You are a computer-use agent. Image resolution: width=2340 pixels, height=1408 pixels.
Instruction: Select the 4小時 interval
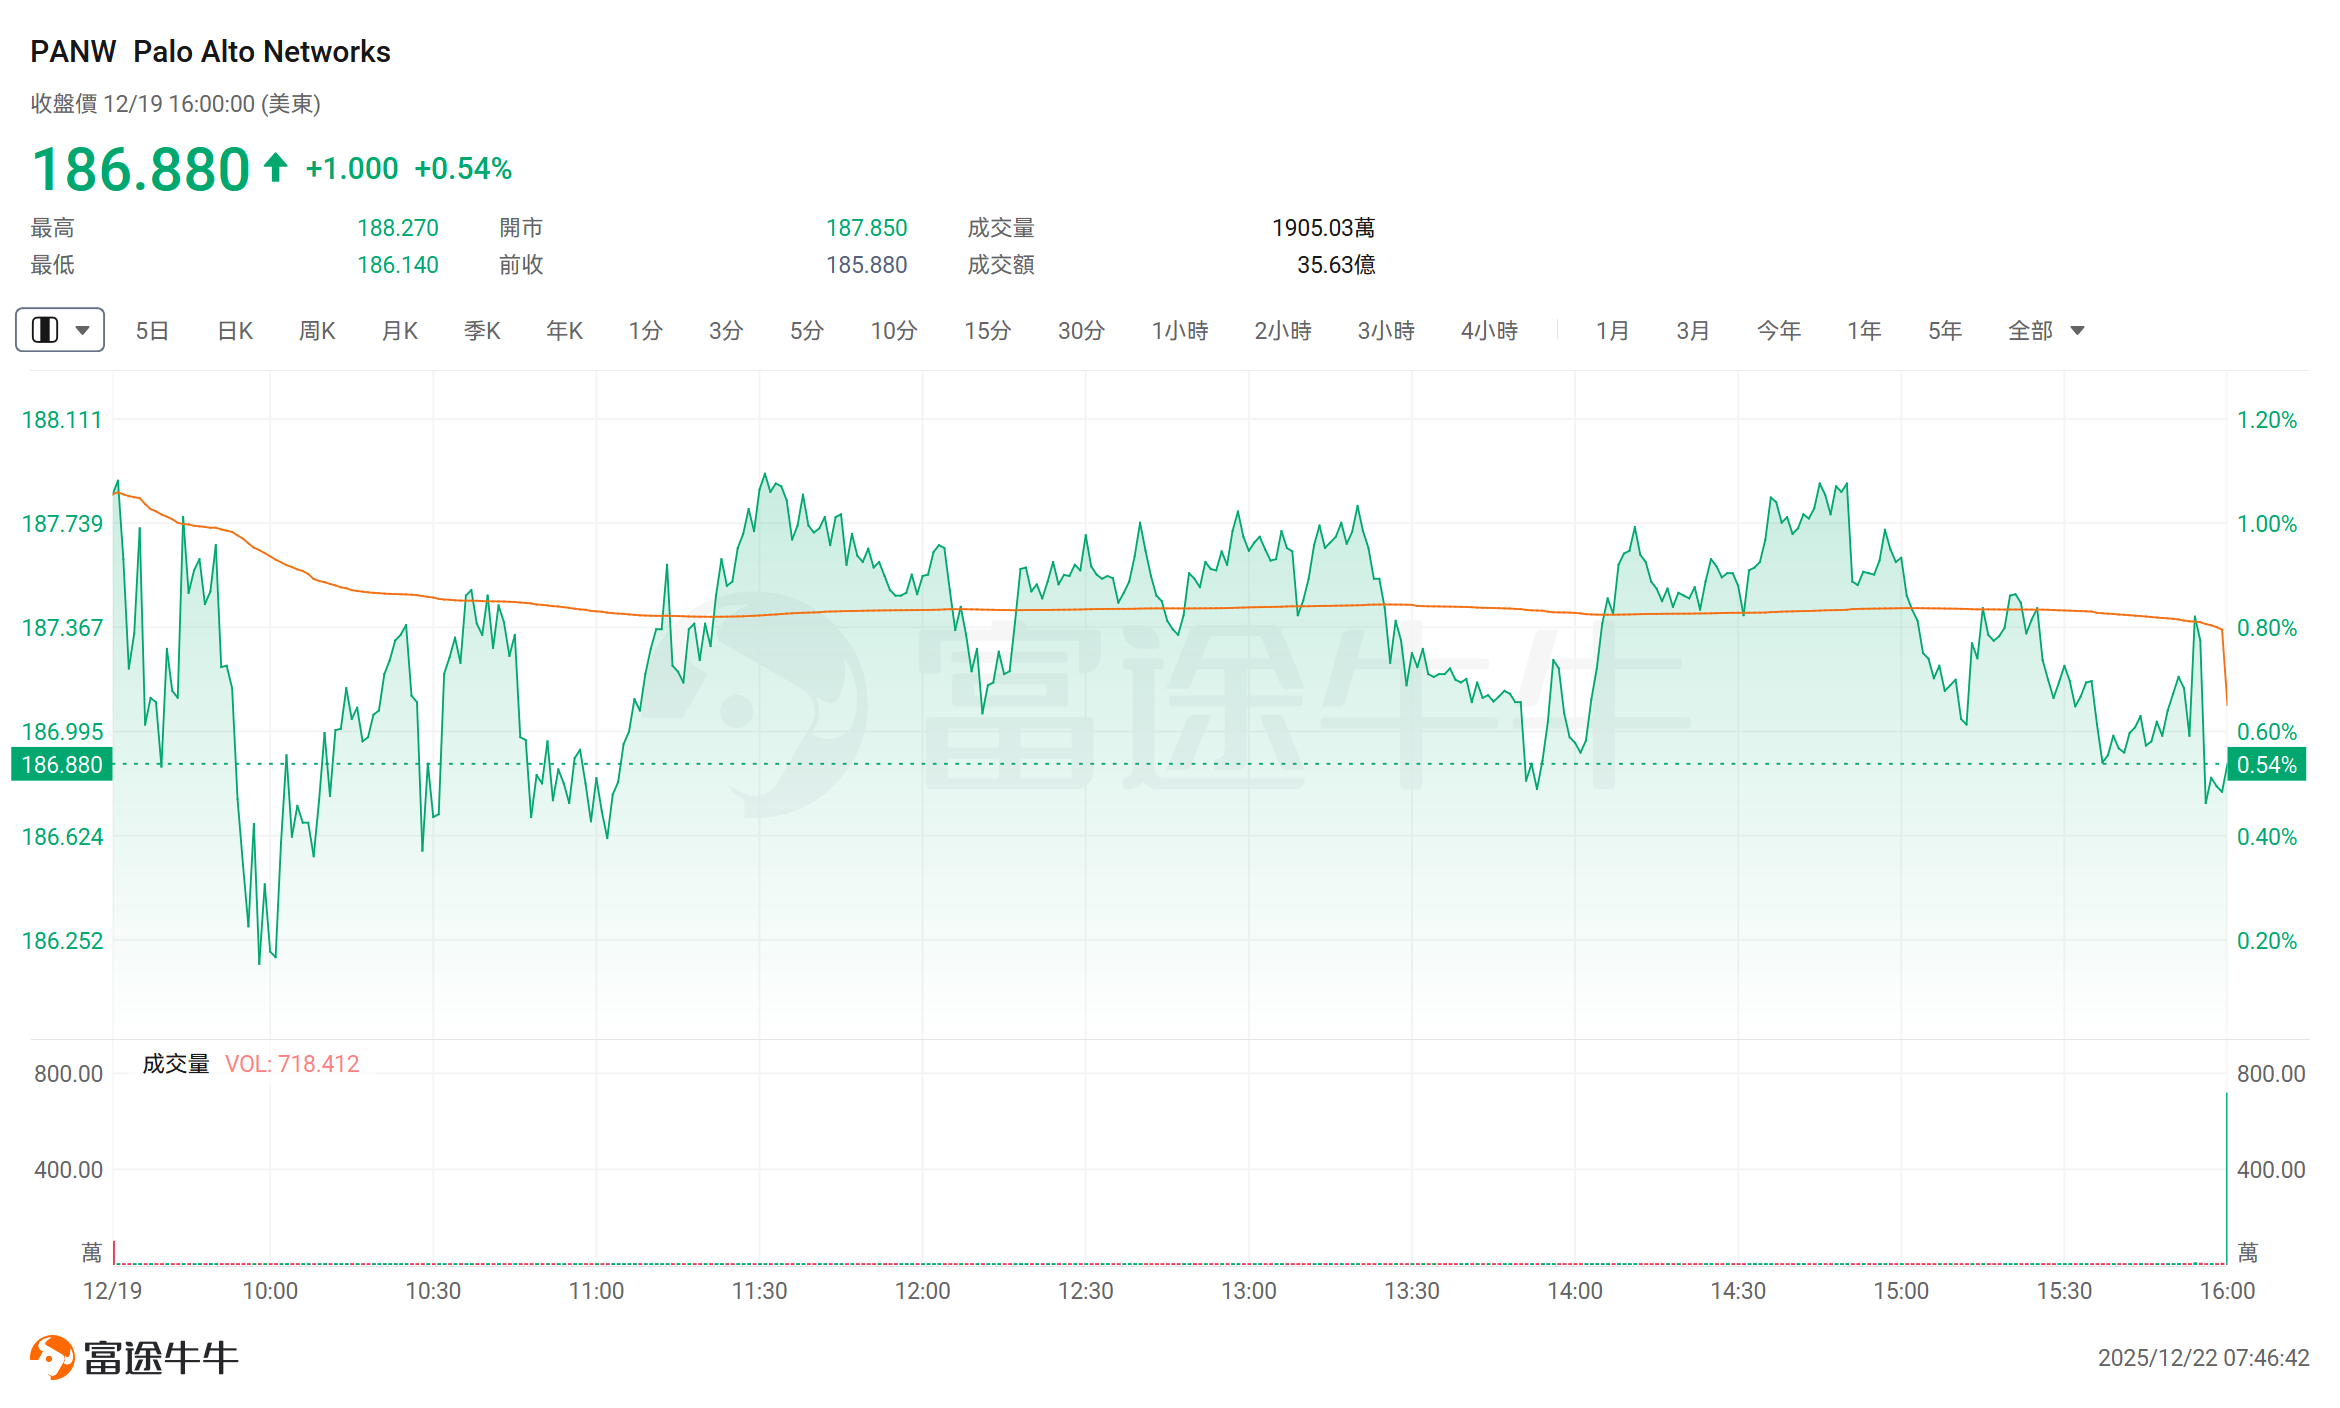(1489, 330)
